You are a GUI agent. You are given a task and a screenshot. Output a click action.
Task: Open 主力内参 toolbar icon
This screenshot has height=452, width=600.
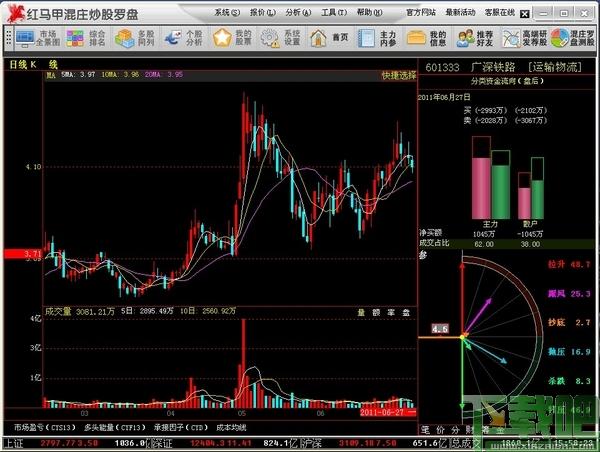[x=377, y=38]
